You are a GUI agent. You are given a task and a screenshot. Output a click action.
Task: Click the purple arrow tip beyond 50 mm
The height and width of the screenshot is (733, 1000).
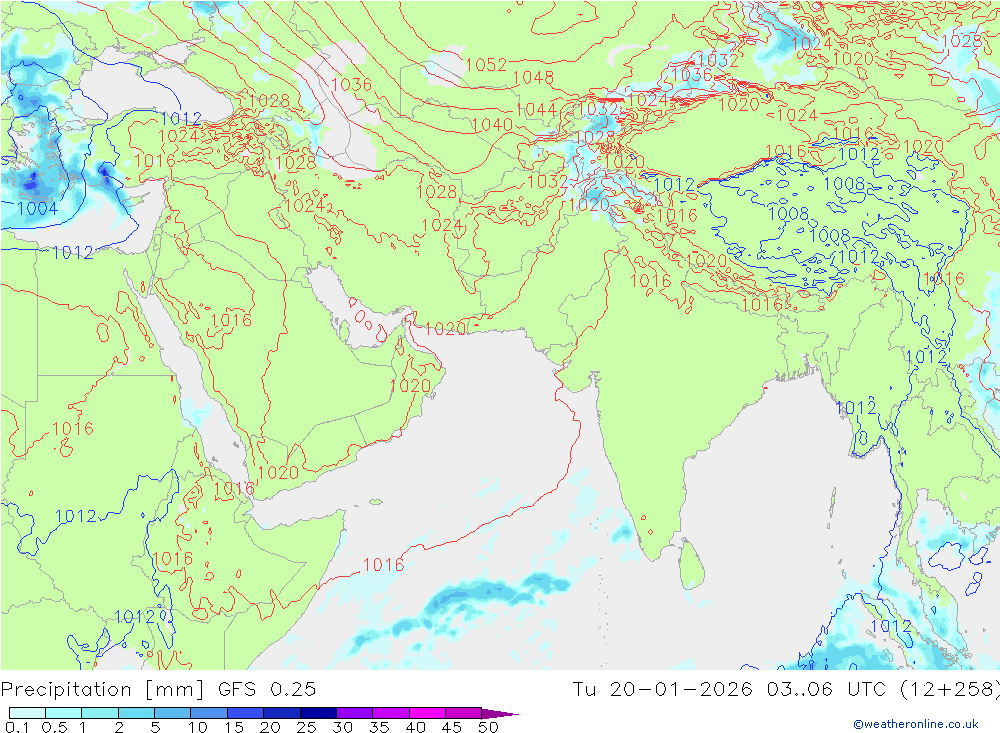501,713
